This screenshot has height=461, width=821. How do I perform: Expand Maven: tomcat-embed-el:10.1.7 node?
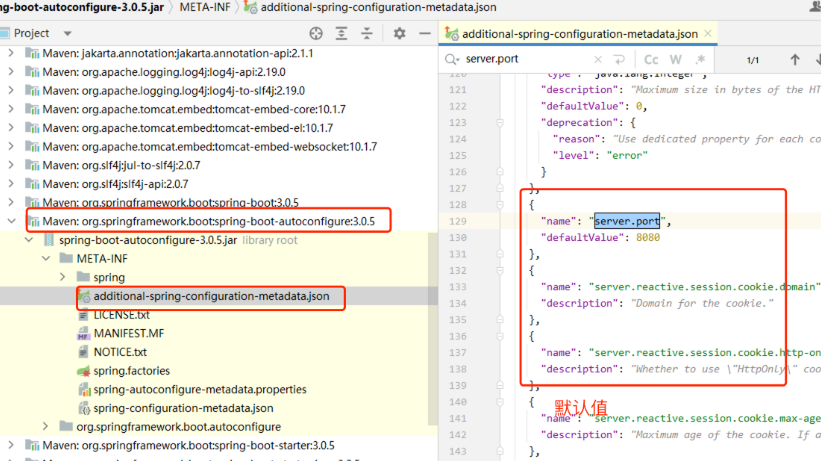tap(11, 128)
